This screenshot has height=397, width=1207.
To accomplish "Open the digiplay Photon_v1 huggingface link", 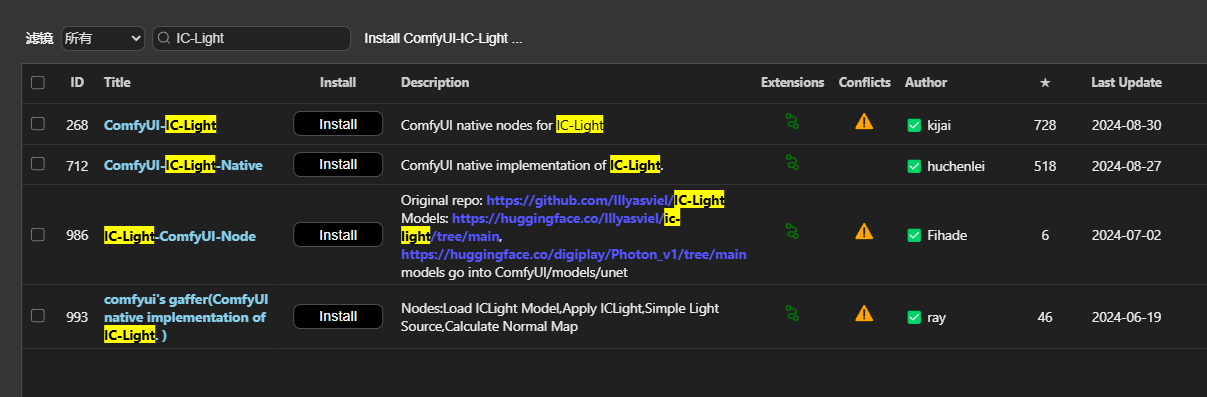I will coord(574,254).
